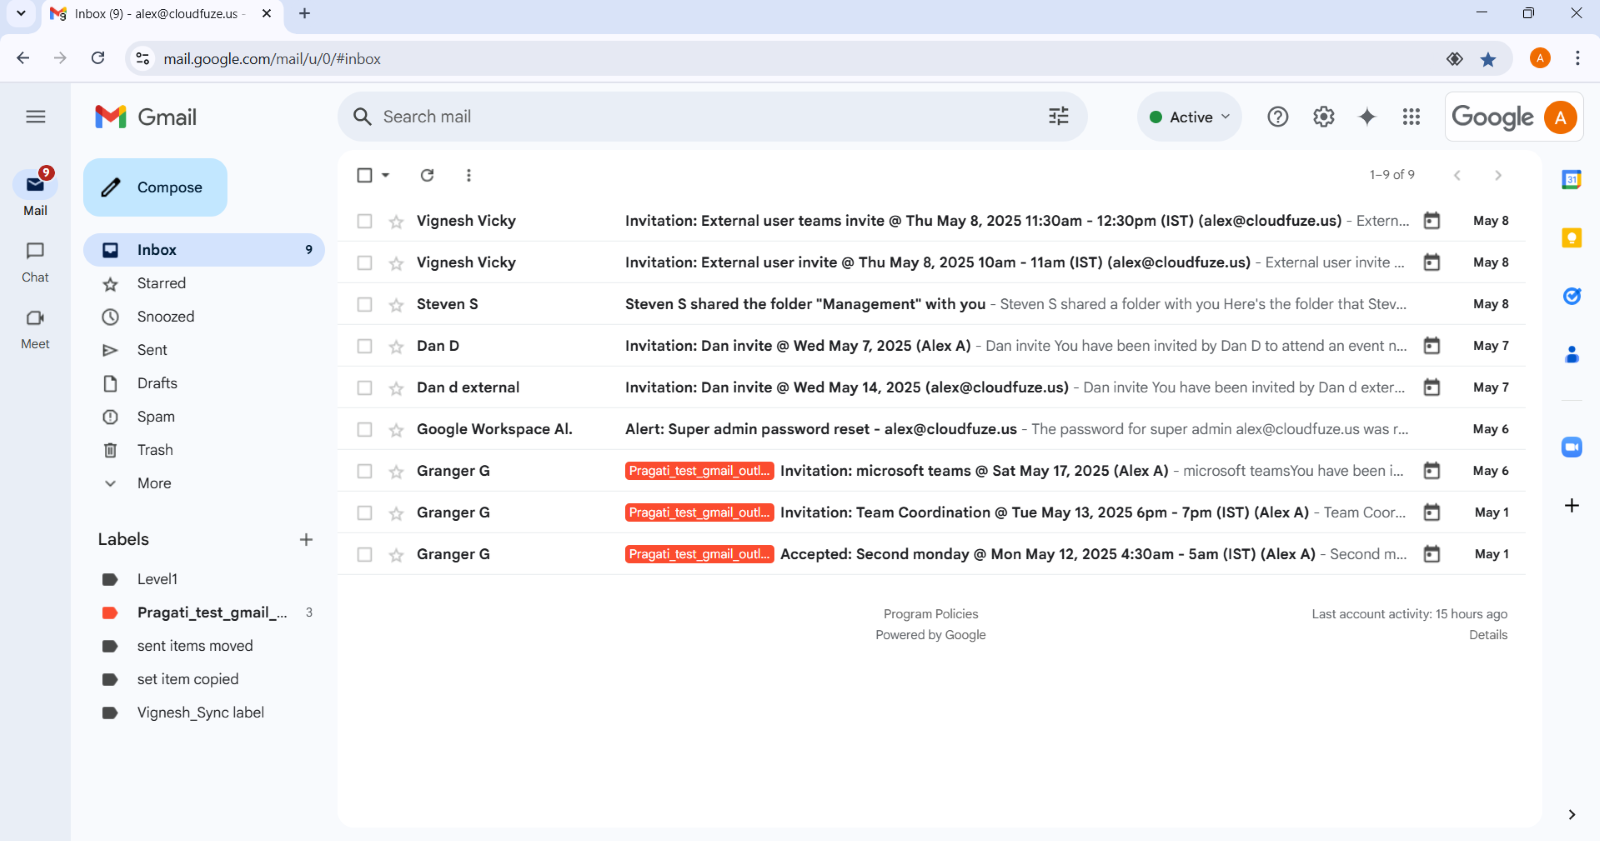Open the Gemini sparkle icon
This screenshot has width=1600, height=841.
pyautogui.click(x=1367, y=117)
